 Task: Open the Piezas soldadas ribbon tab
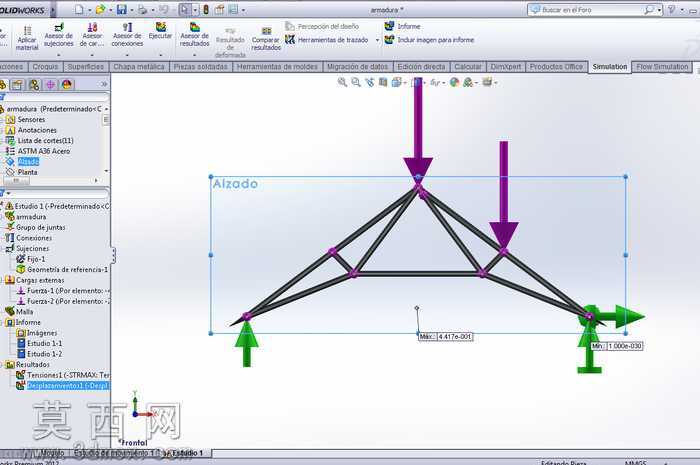(x=200, y=67)
